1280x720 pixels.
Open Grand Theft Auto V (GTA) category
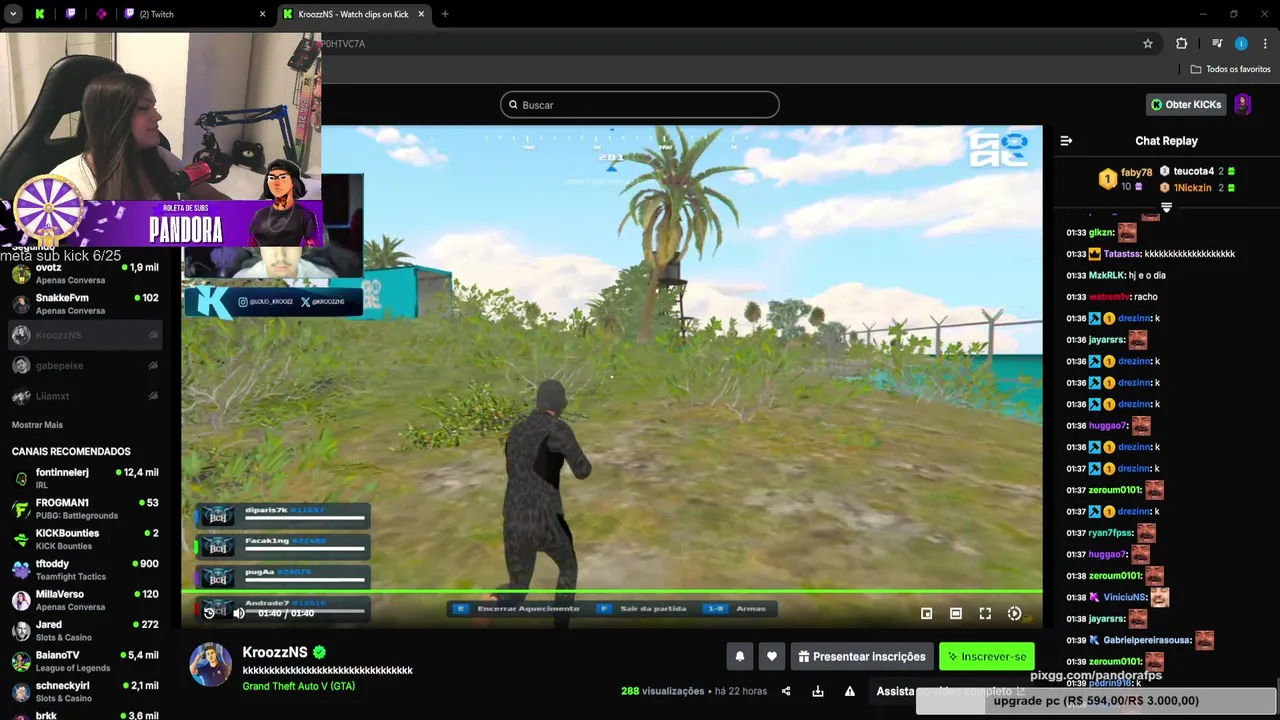pos(298,686)
